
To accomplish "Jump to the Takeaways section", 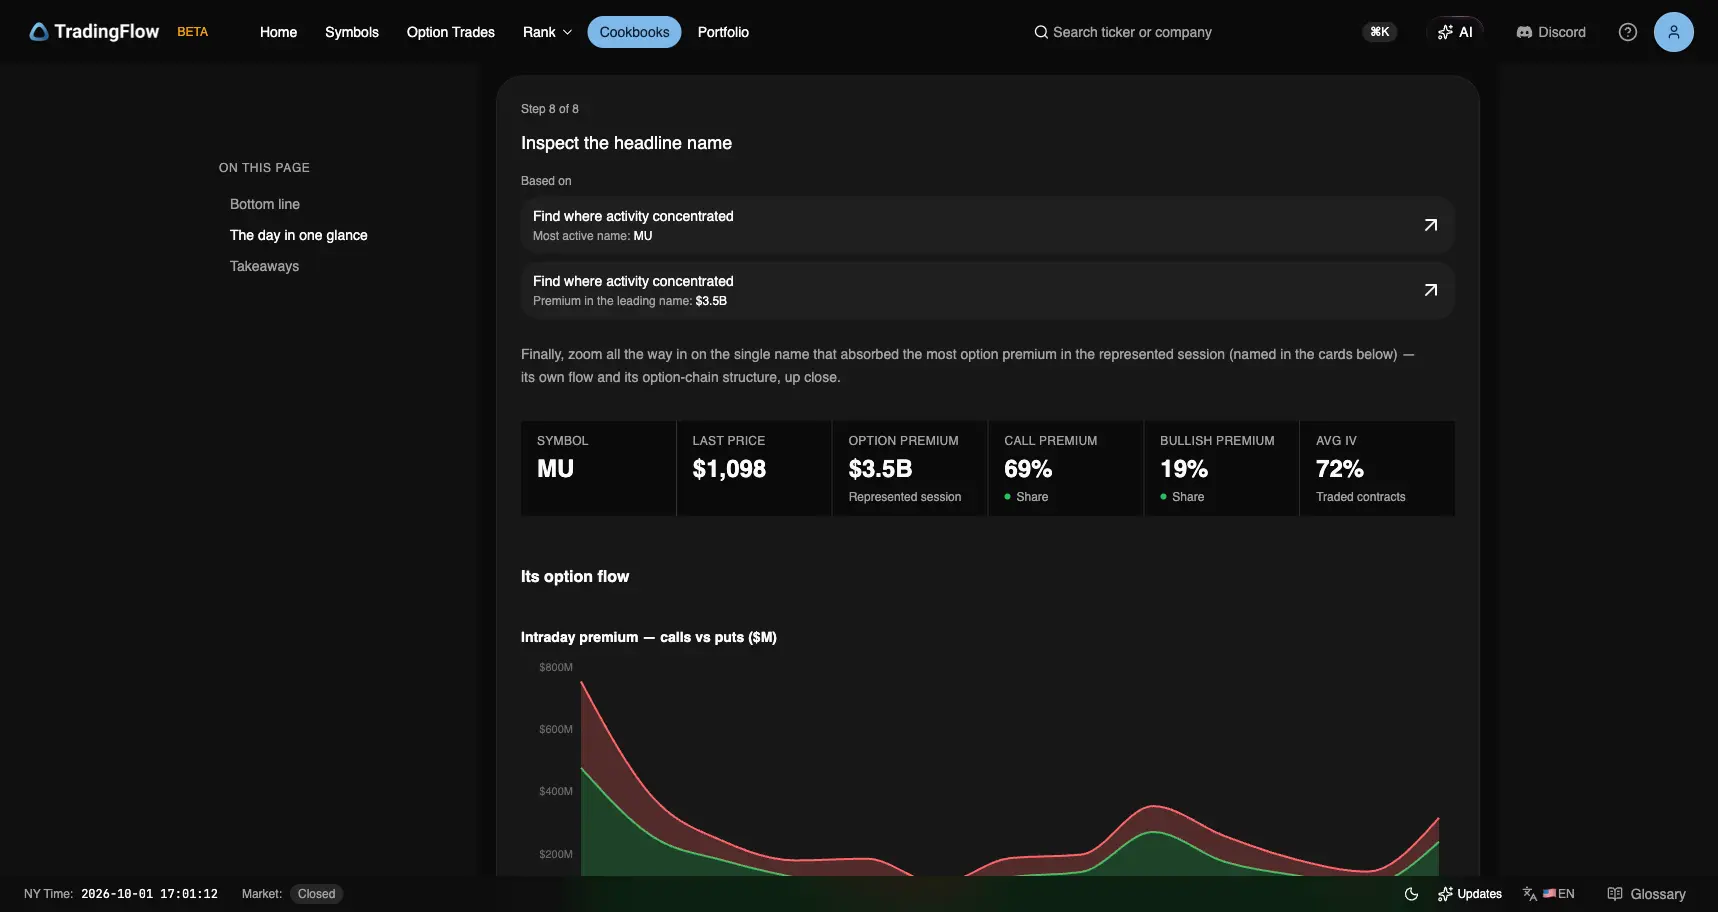I will pos(264,266).
